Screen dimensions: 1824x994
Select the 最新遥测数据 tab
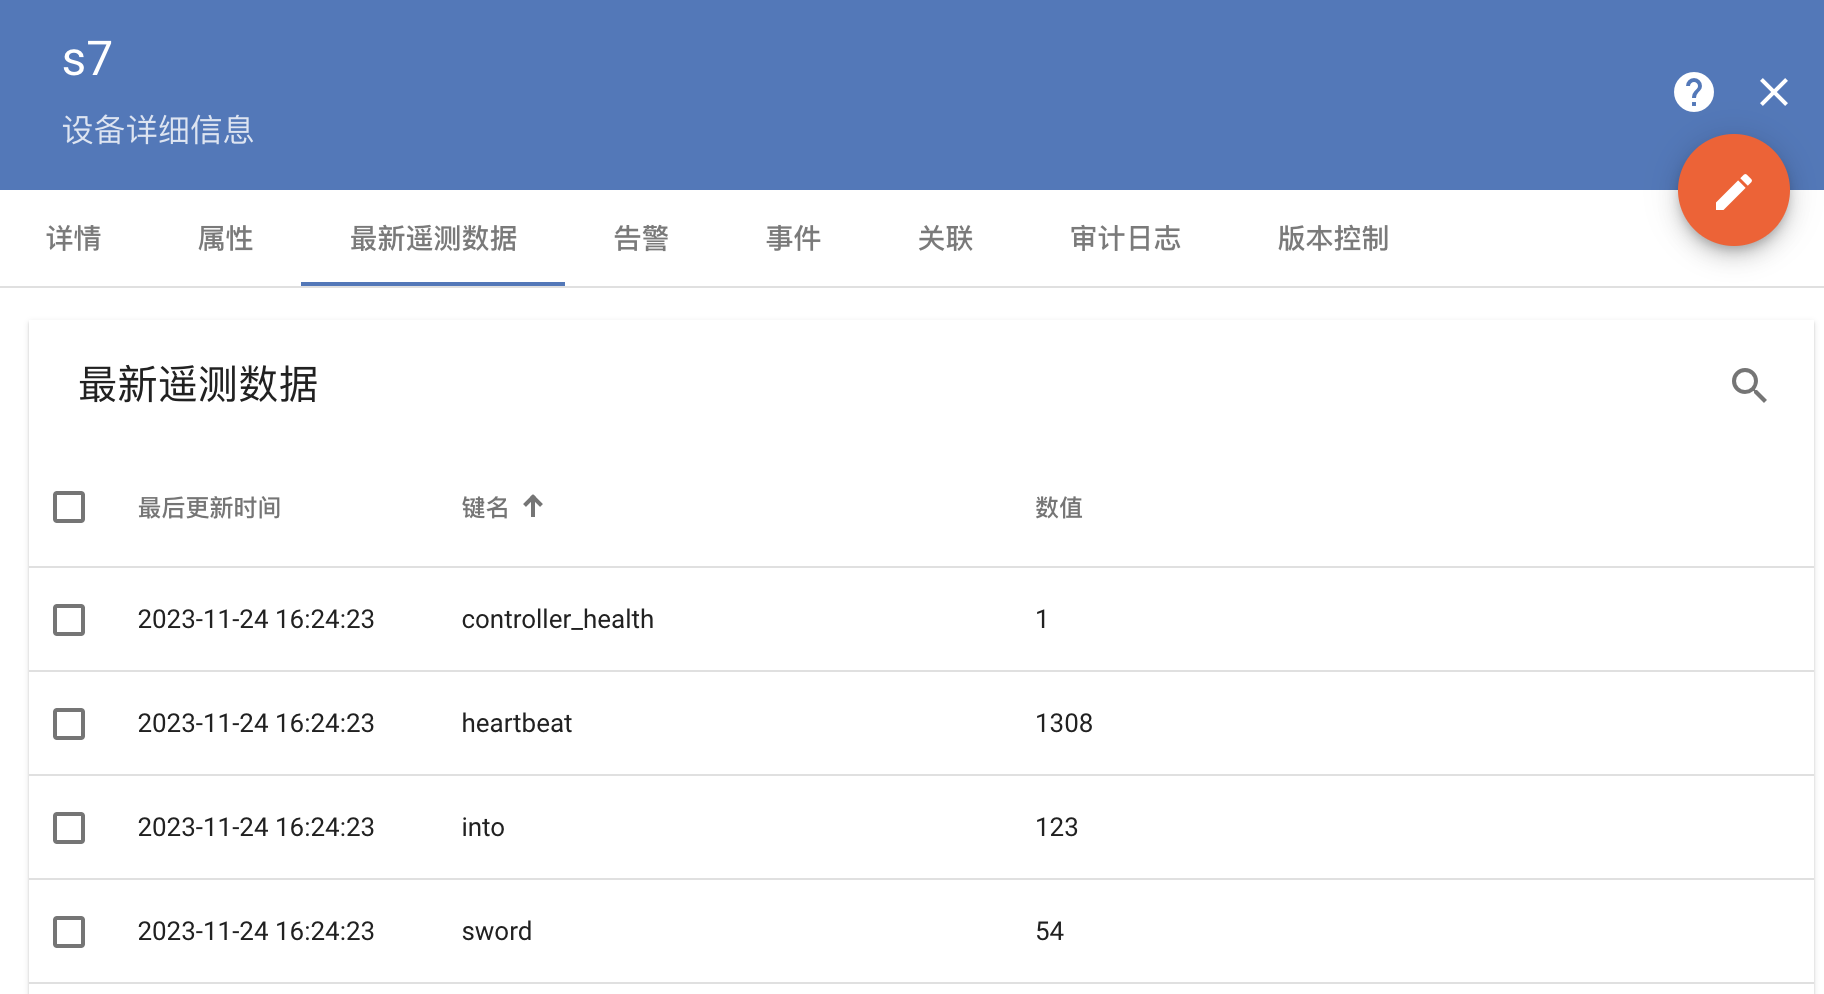coord(433,238)
